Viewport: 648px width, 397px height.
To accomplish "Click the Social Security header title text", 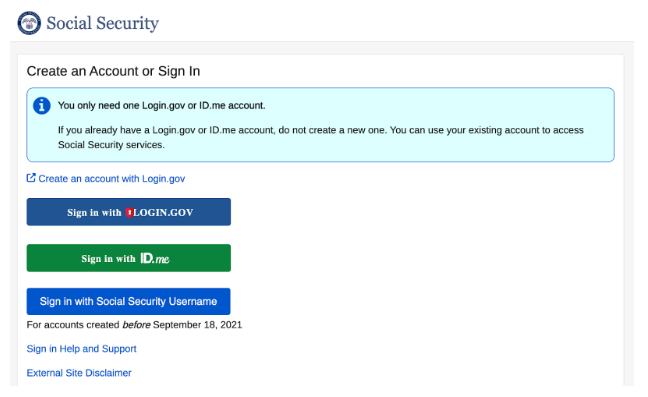I will click(102, 23).
